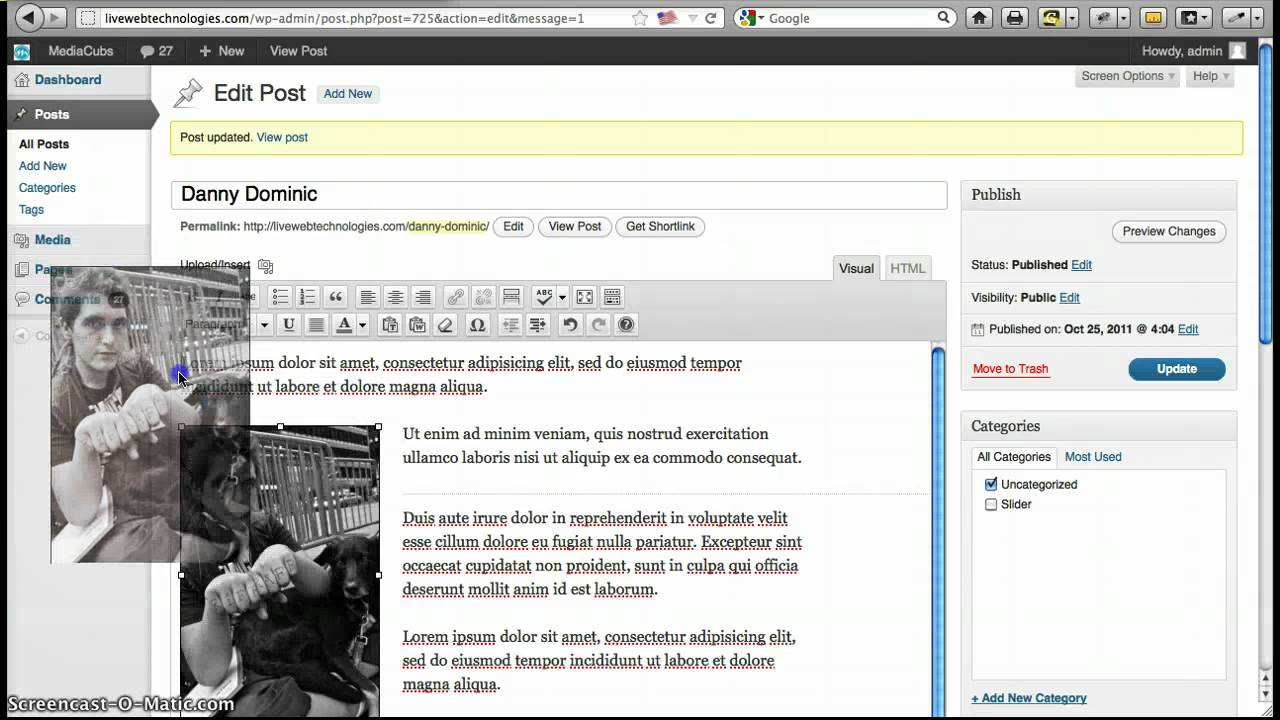
Task: Click the Preview Changes button
Action: [1169, 231]
